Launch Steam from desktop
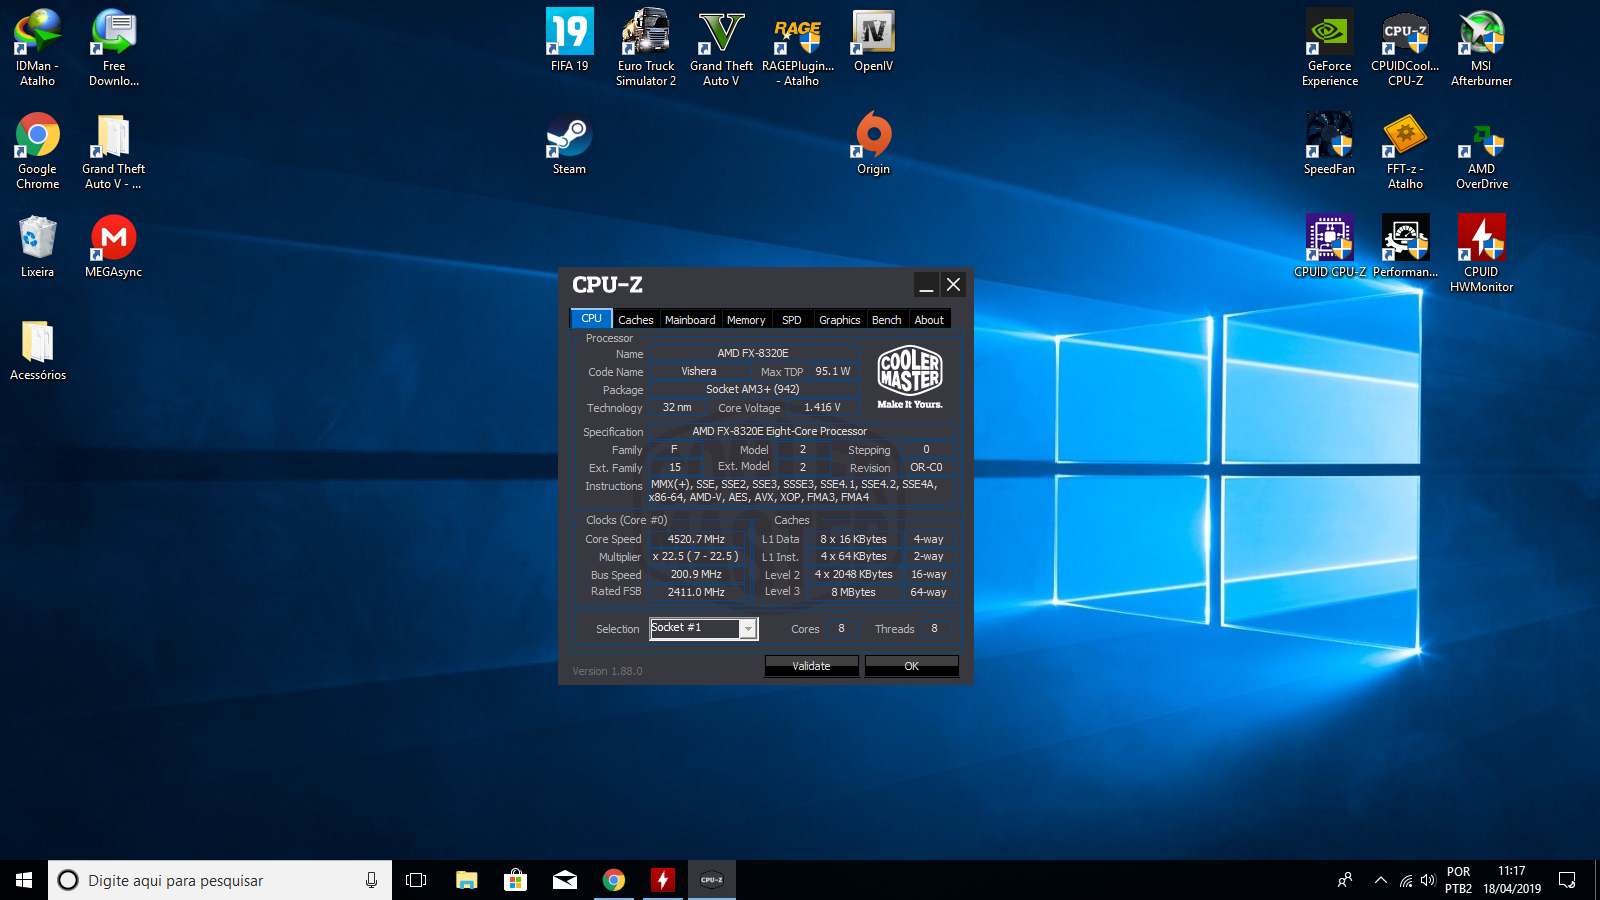This screenshot has width=1600, height=900. pyautogui.click(x=569, y=144)
